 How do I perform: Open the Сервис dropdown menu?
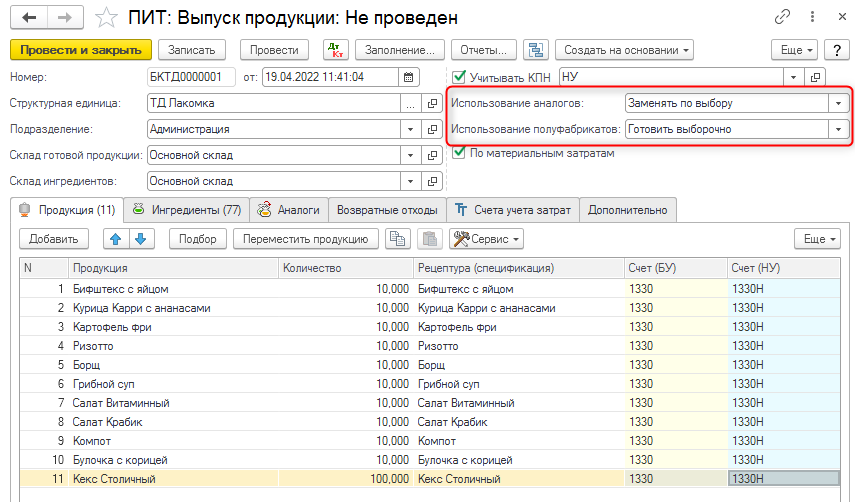point(487,239)
